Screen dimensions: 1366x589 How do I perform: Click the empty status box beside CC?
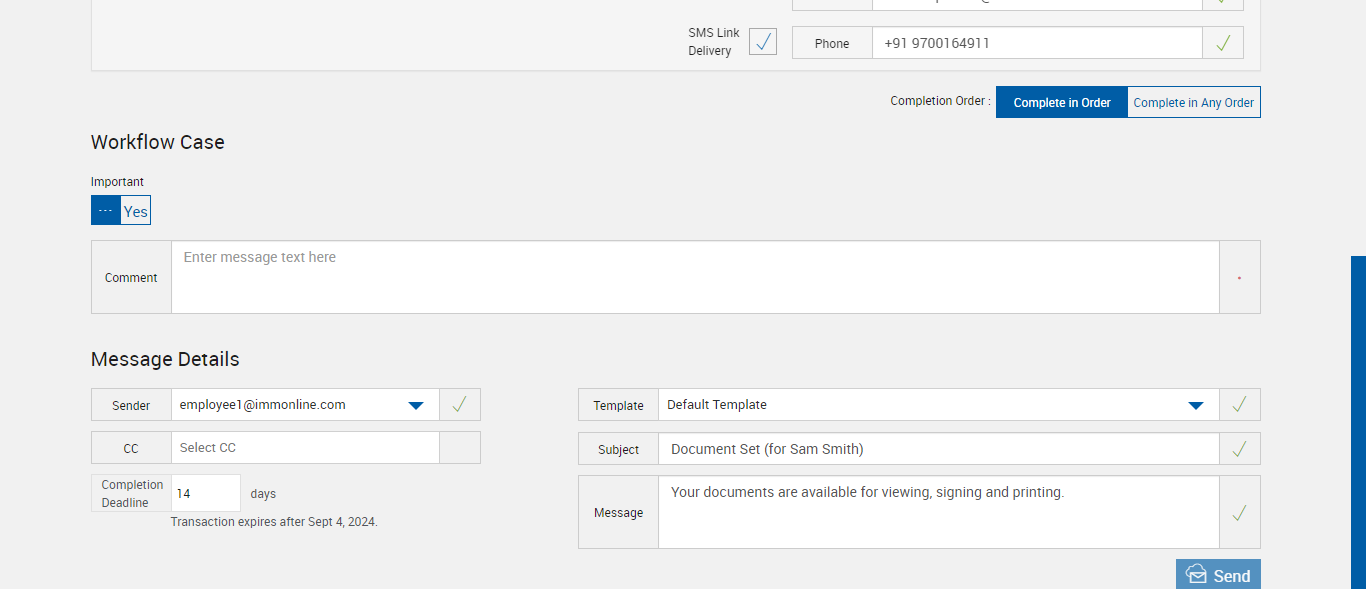[x=460, y=448]
